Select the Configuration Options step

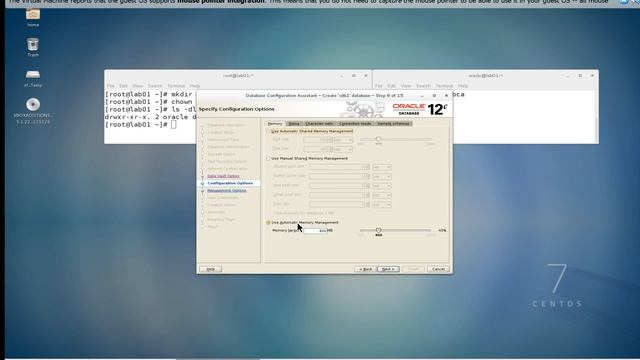[230, 183]
